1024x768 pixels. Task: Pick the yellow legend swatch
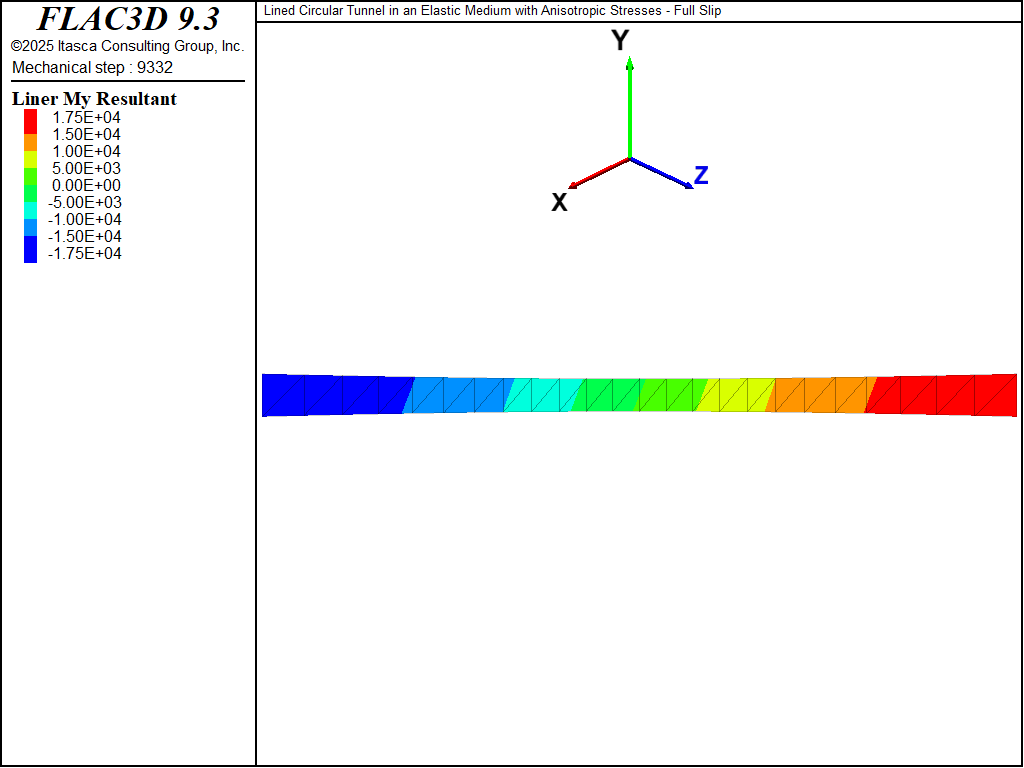31,160
